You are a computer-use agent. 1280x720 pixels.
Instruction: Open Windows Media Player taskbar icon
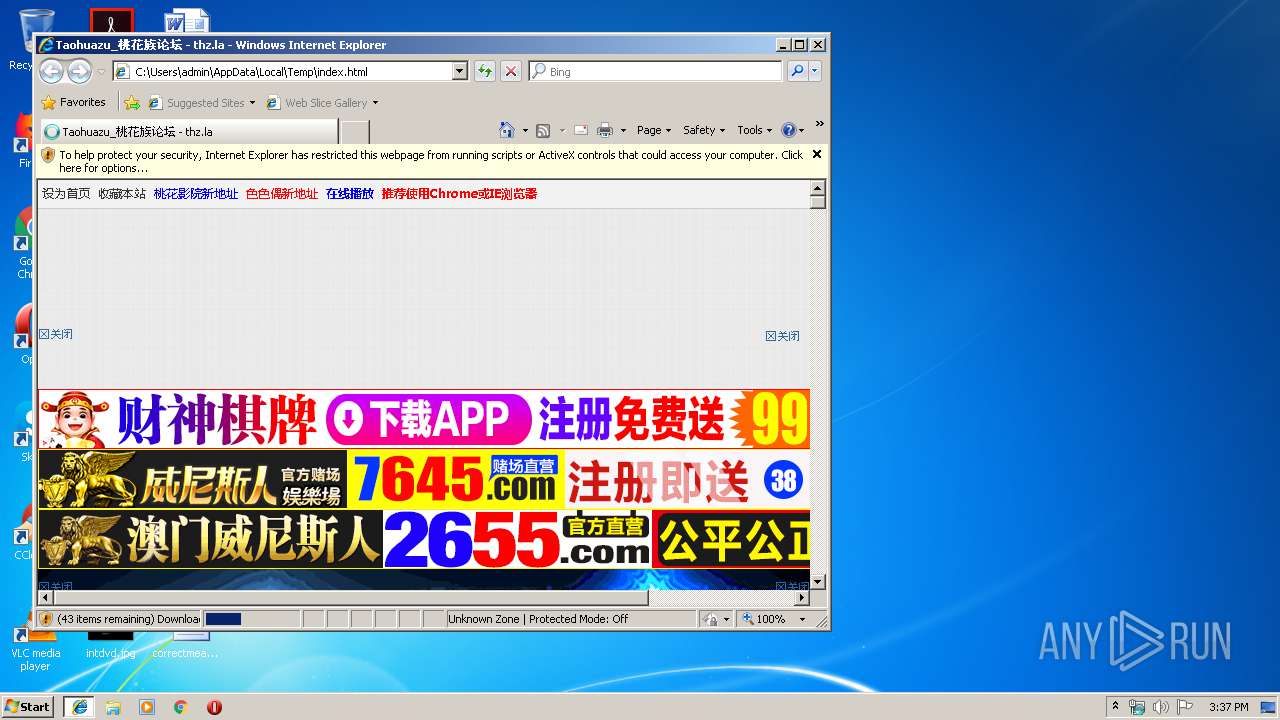(x=147, y=707)
